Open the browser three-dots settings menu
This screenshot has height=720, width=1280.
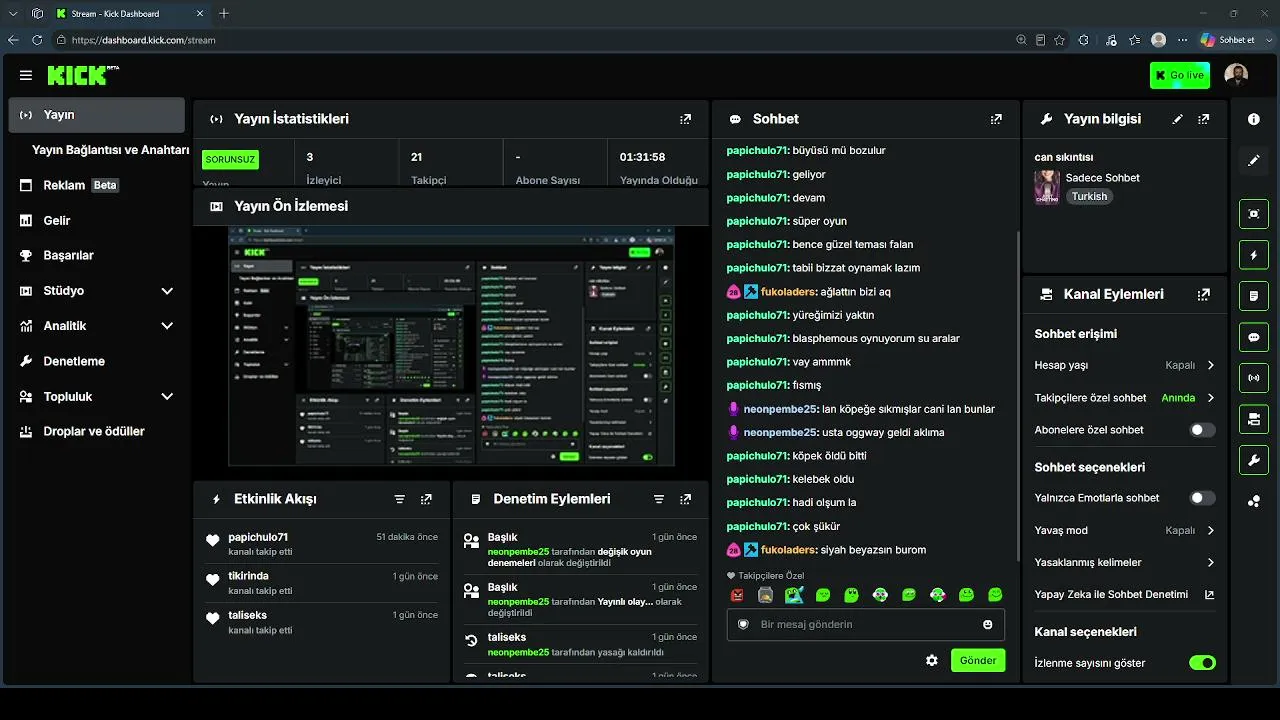tap(1183, 40)
